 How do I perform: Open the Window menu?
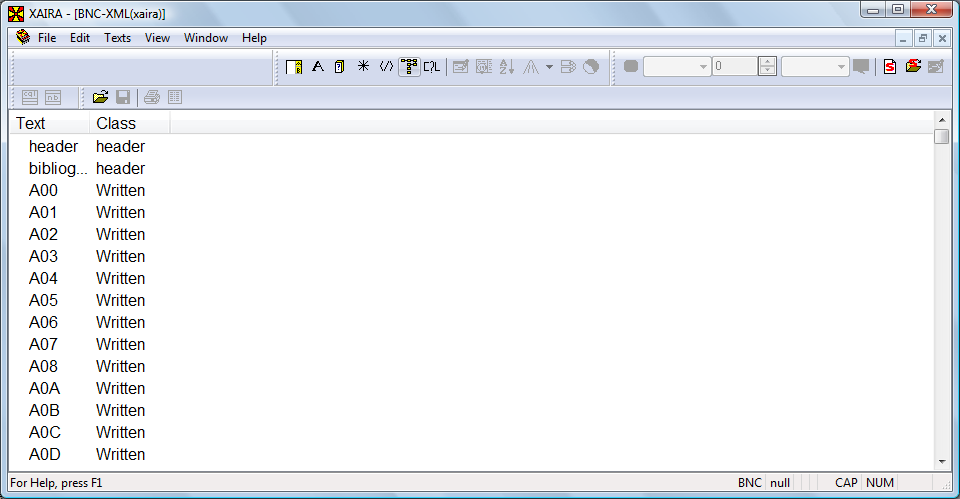click(206, 38)
